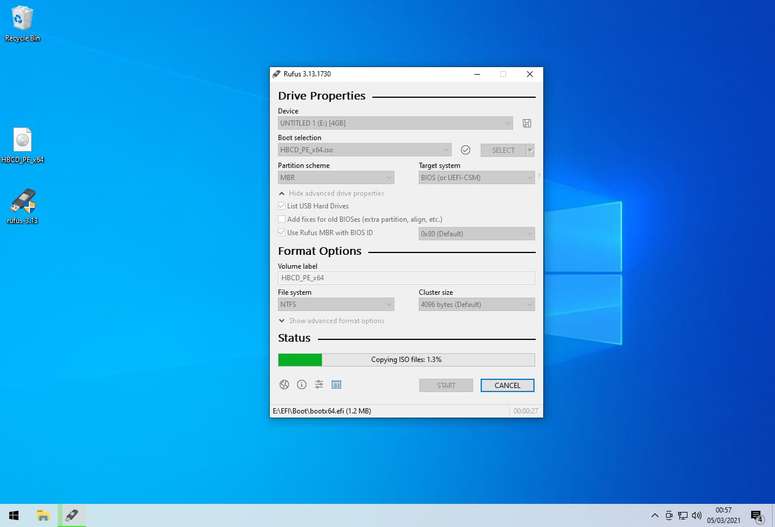Image resolution: width=775 pixels, height=527 pixels.
Task: Click the Copying ISO files progress bar
Action: pos(406,359)
